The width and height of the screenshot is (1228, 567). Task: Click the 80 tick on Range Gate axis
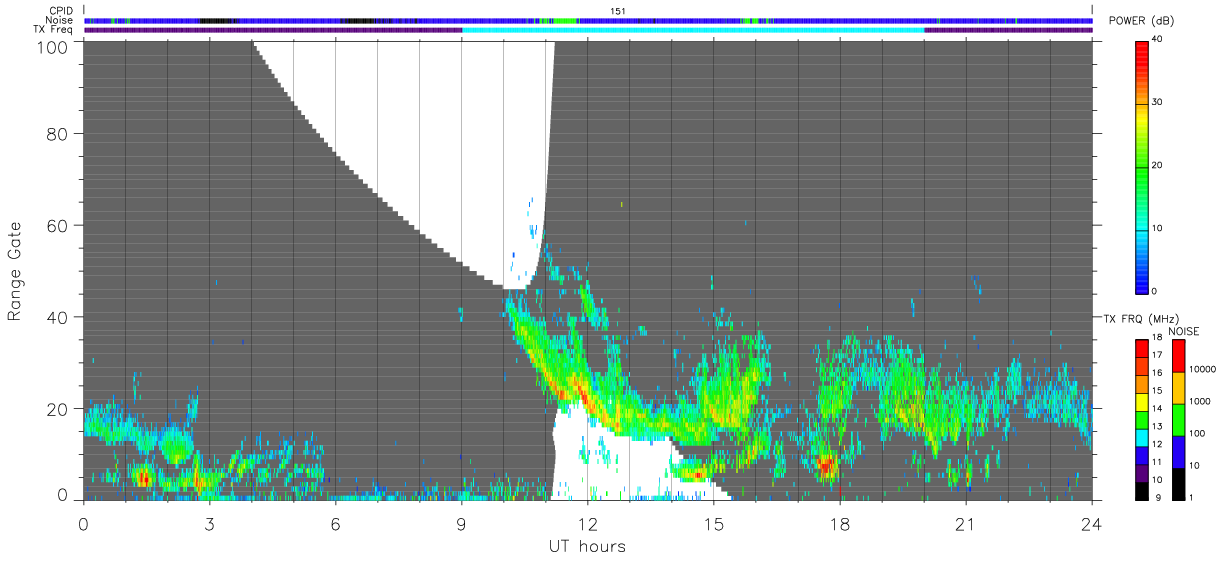(57, 133)
